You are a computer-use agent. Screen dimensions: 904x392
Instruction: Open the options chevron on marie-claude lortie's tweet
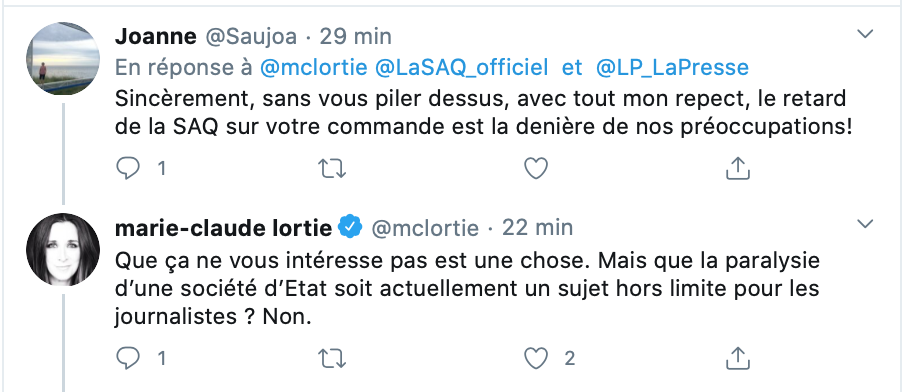(x=865, y=224)
